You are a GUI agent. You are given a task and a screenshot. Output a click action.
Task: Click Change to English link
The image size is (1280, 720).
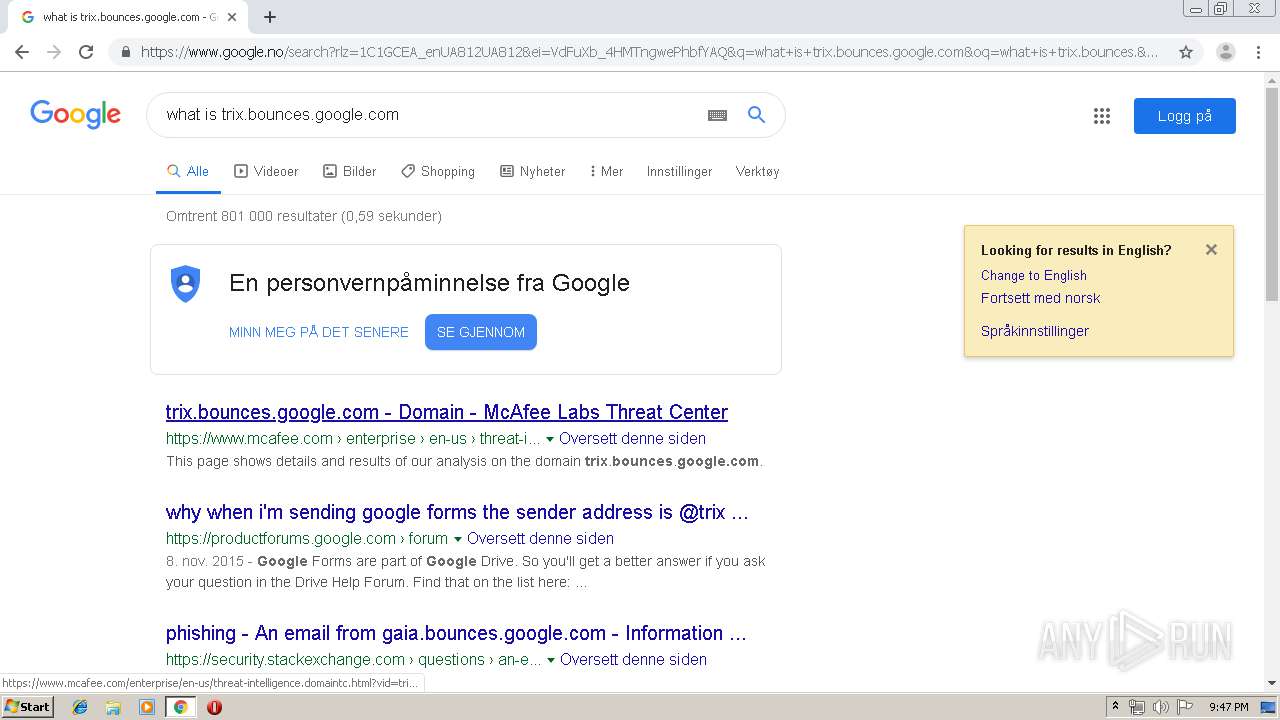coord(1033,275)
